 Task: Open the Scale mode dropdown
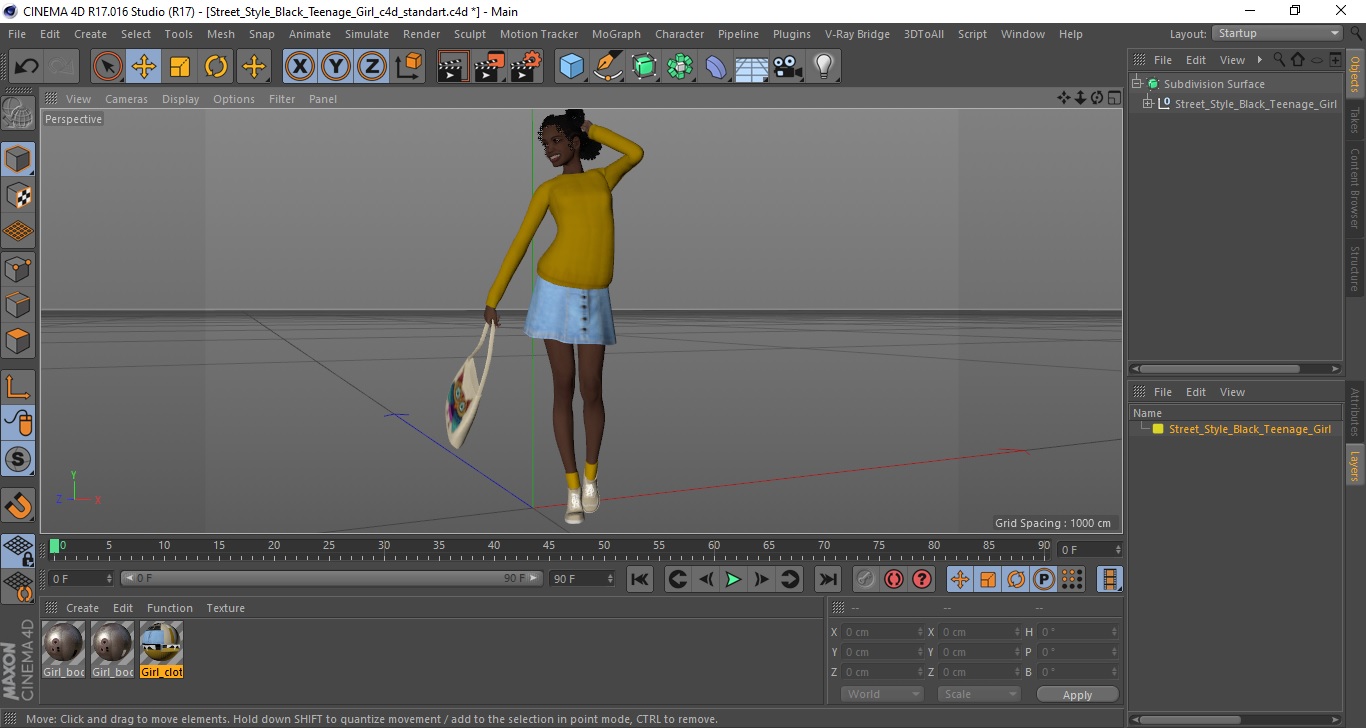[x=979, y=694]
